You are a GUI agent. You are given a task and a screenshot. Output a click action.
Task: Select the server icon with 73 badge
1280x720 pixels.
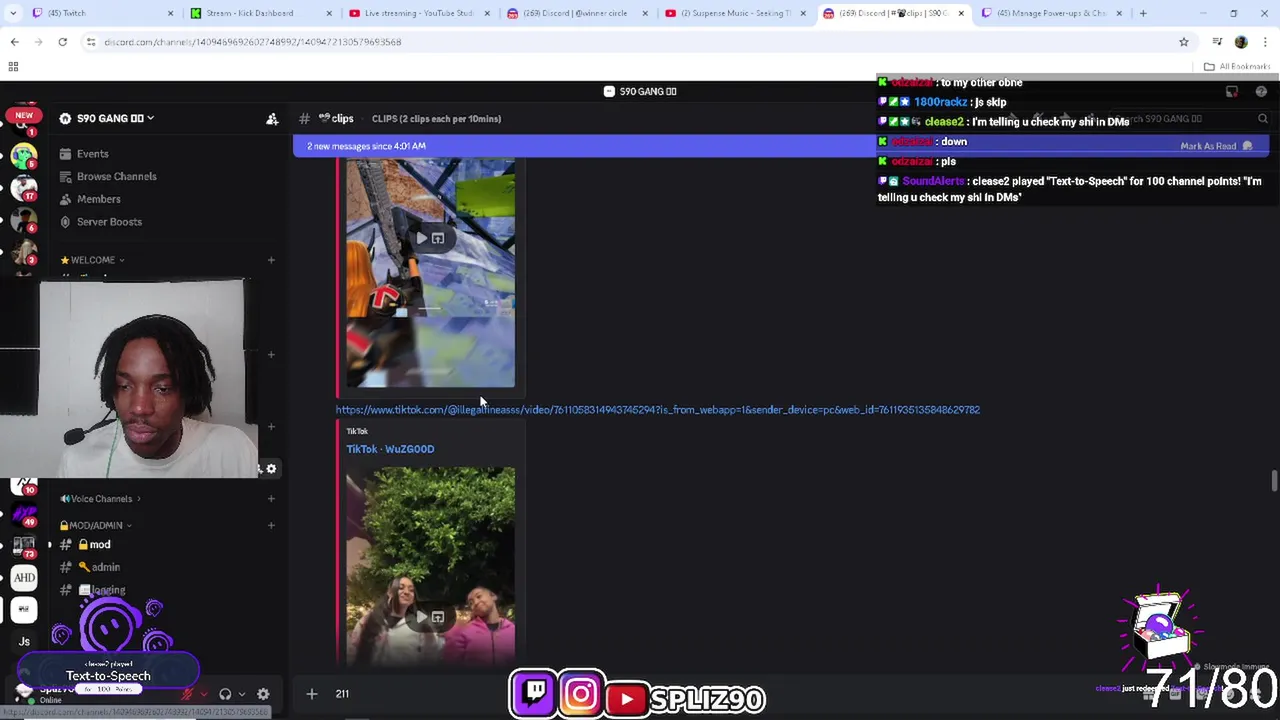[24, 547]
